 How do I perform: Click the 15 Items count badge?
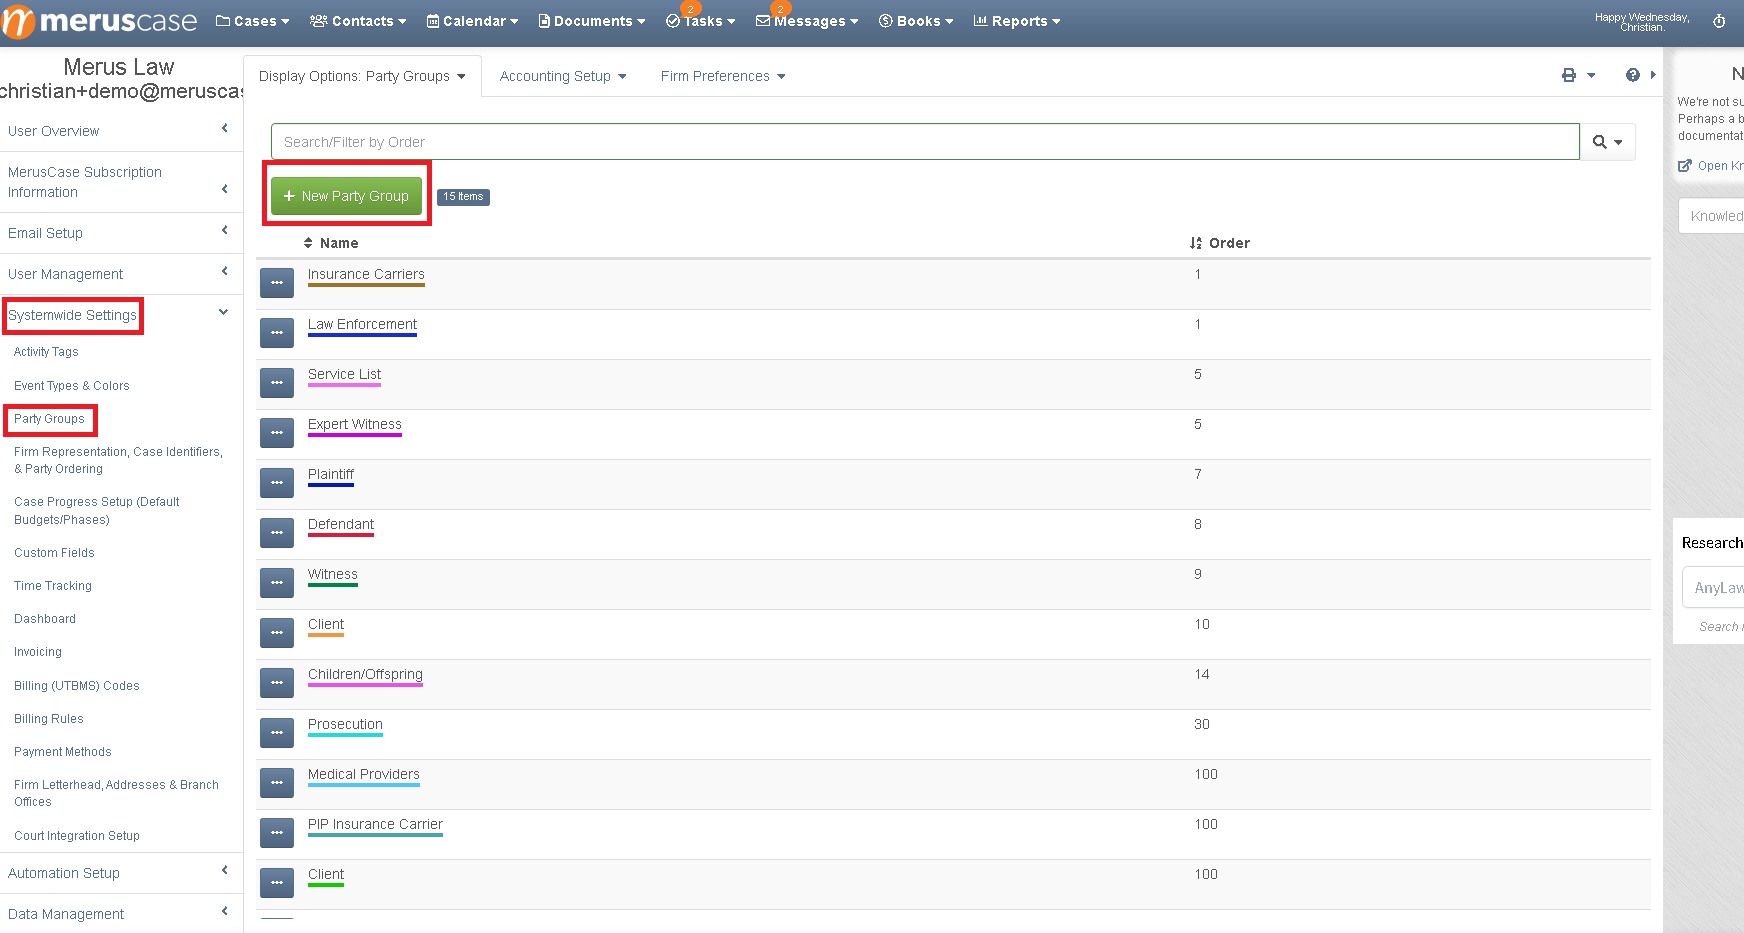coord(463,196)
